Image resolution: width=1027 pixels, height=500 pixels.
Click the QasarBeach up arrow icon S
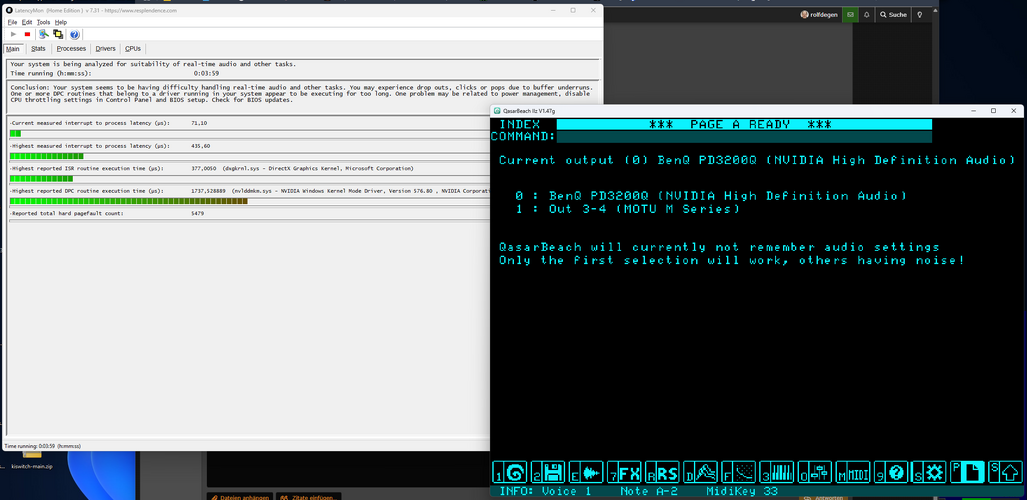(1005, 472)
